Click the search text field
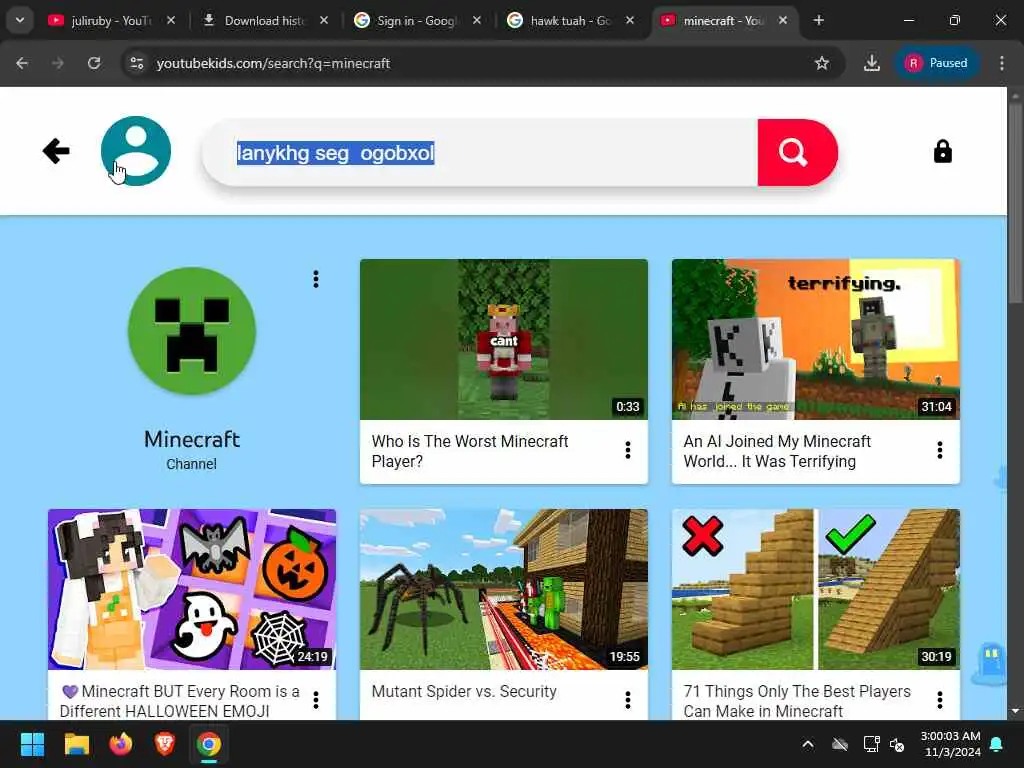This screenshot has height=768, width=1024. (480, 153)
